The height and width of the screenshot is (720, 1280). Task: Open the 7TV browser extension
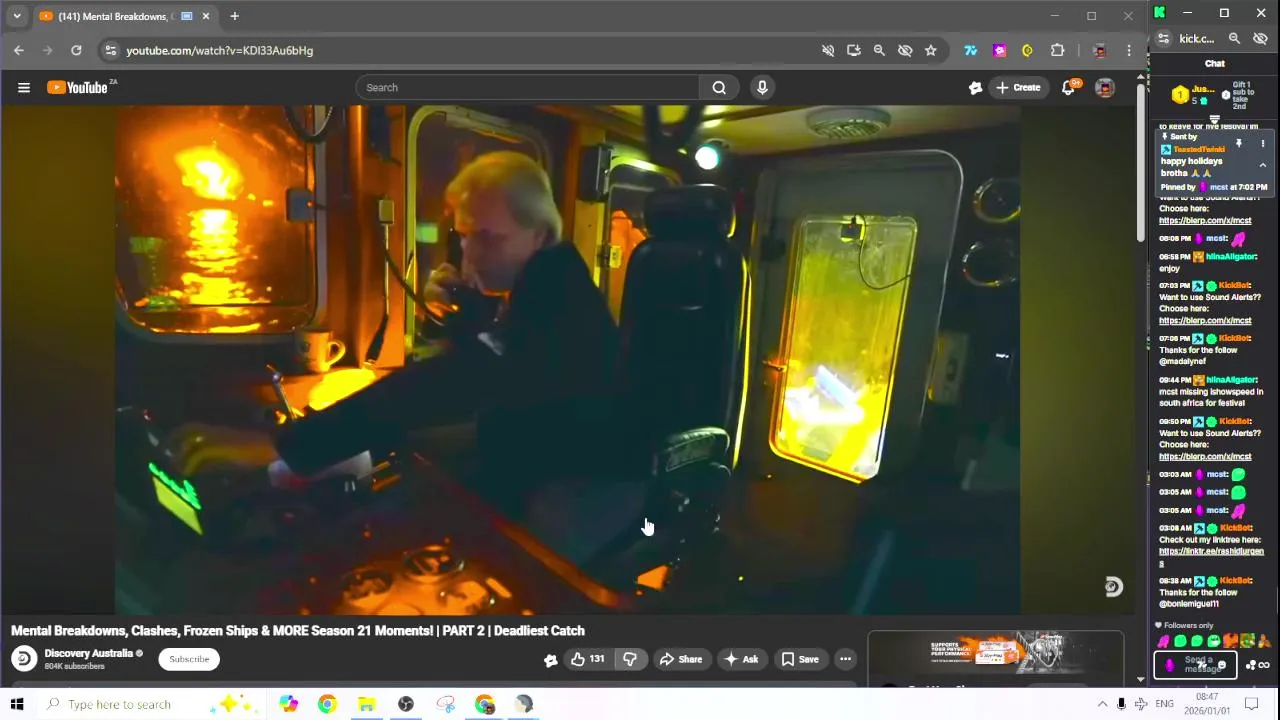coord(970,50)
